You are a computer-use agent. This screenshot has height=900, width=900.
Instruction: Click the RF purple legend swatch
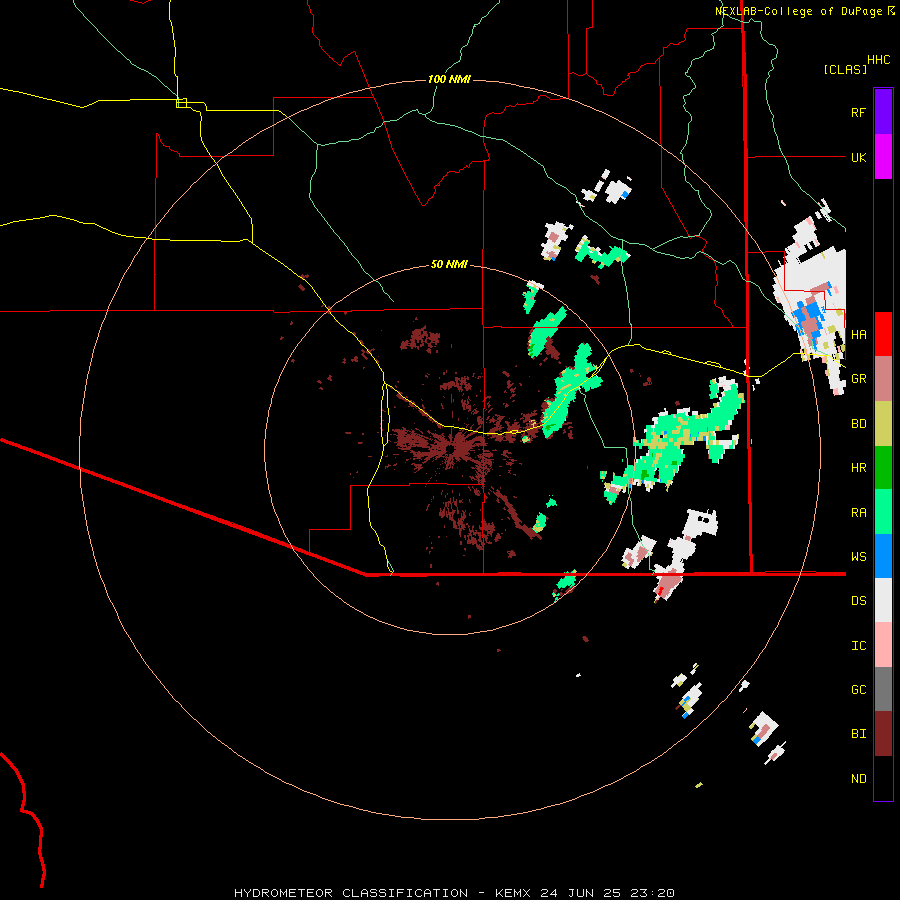point(883,112)
